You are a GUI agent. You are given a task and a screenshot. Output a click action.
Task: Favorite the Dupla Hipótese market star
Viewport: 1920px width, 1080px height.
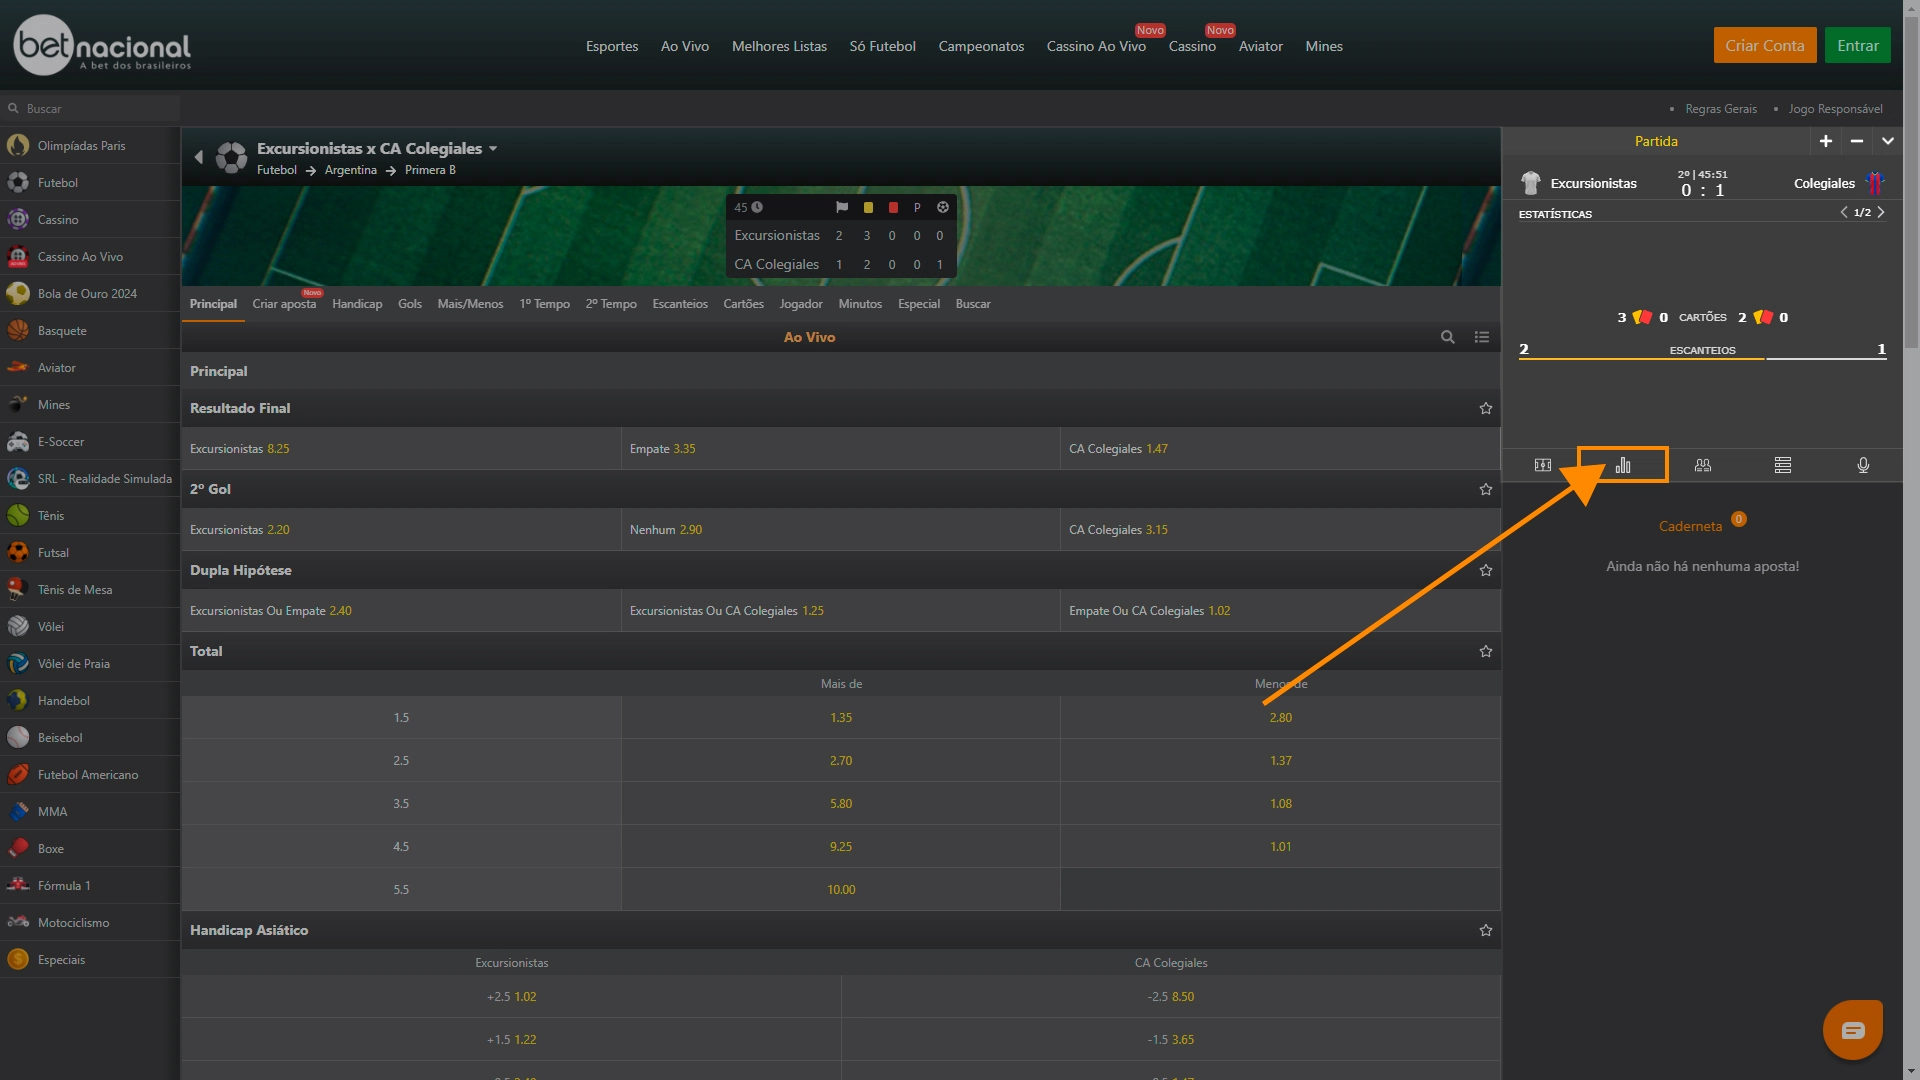tap(1485, 570)
